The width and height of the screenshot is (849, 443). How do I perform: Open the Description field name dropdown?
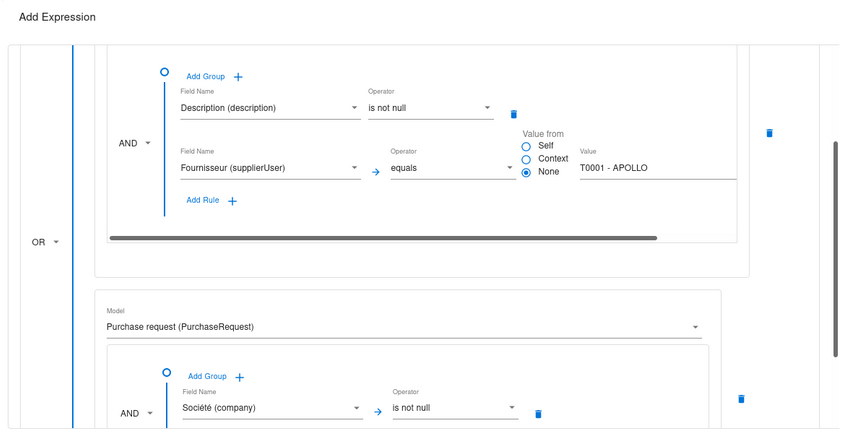click(270, 108)
